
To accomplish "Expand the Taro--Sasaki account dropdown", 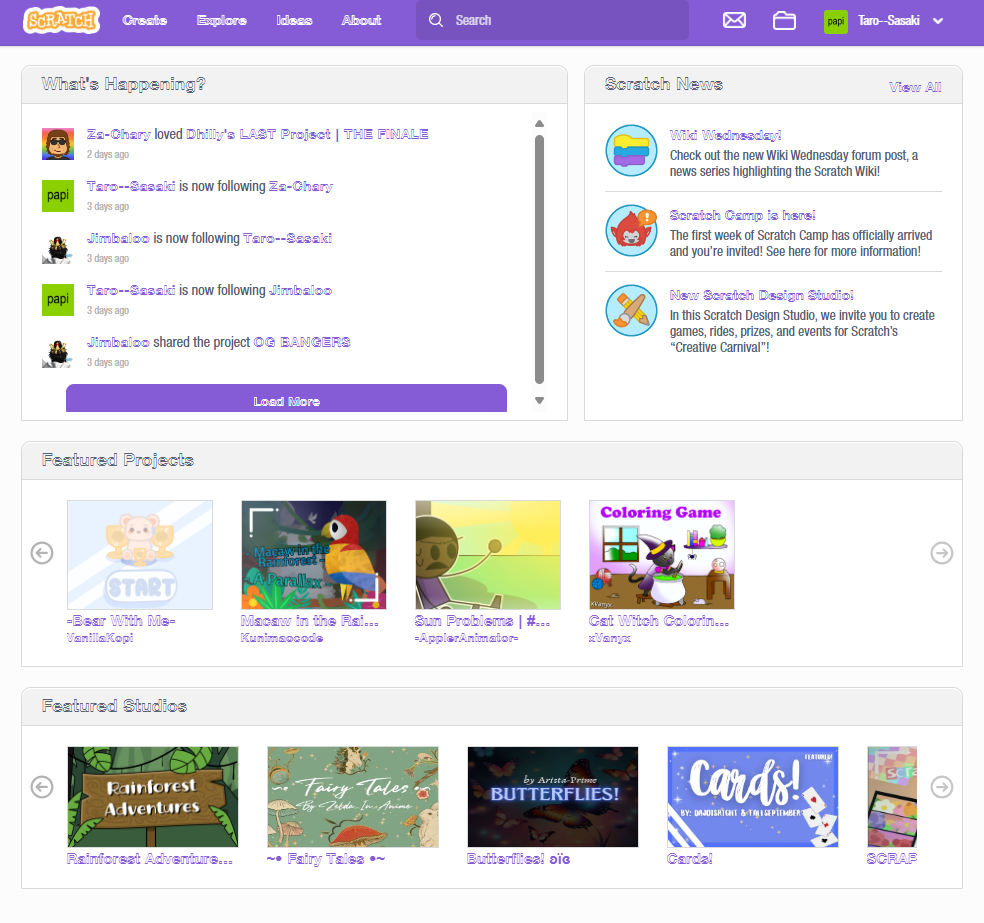I will click(x=937, y=20).
